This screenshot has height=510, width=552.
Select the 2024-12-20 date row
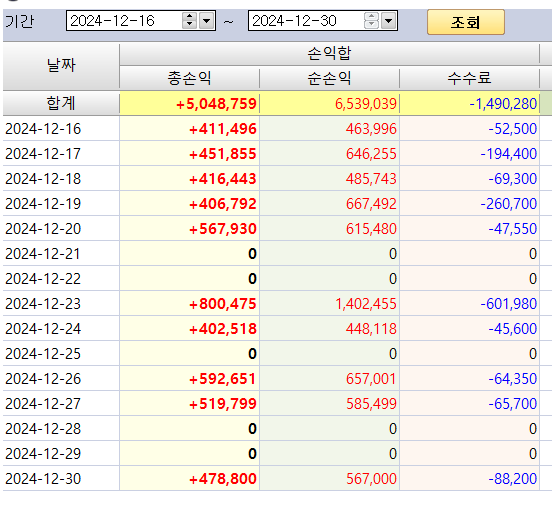pyautogui.click(x=43, y=229)
